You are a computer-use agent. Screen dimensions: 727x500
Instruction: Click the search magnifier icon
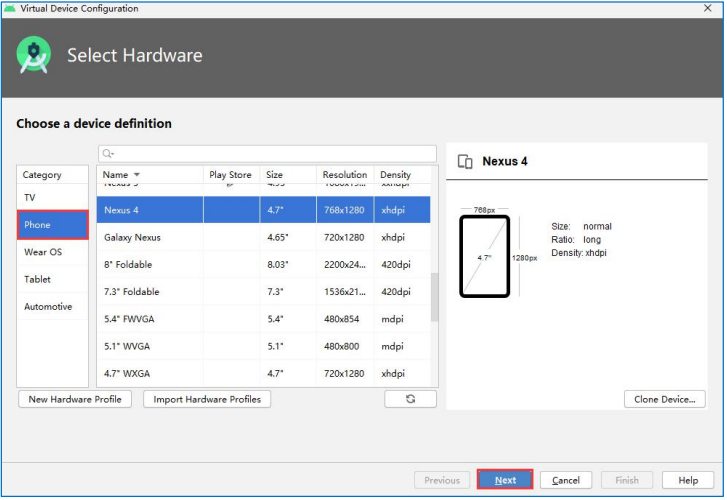tap(108, 154)
